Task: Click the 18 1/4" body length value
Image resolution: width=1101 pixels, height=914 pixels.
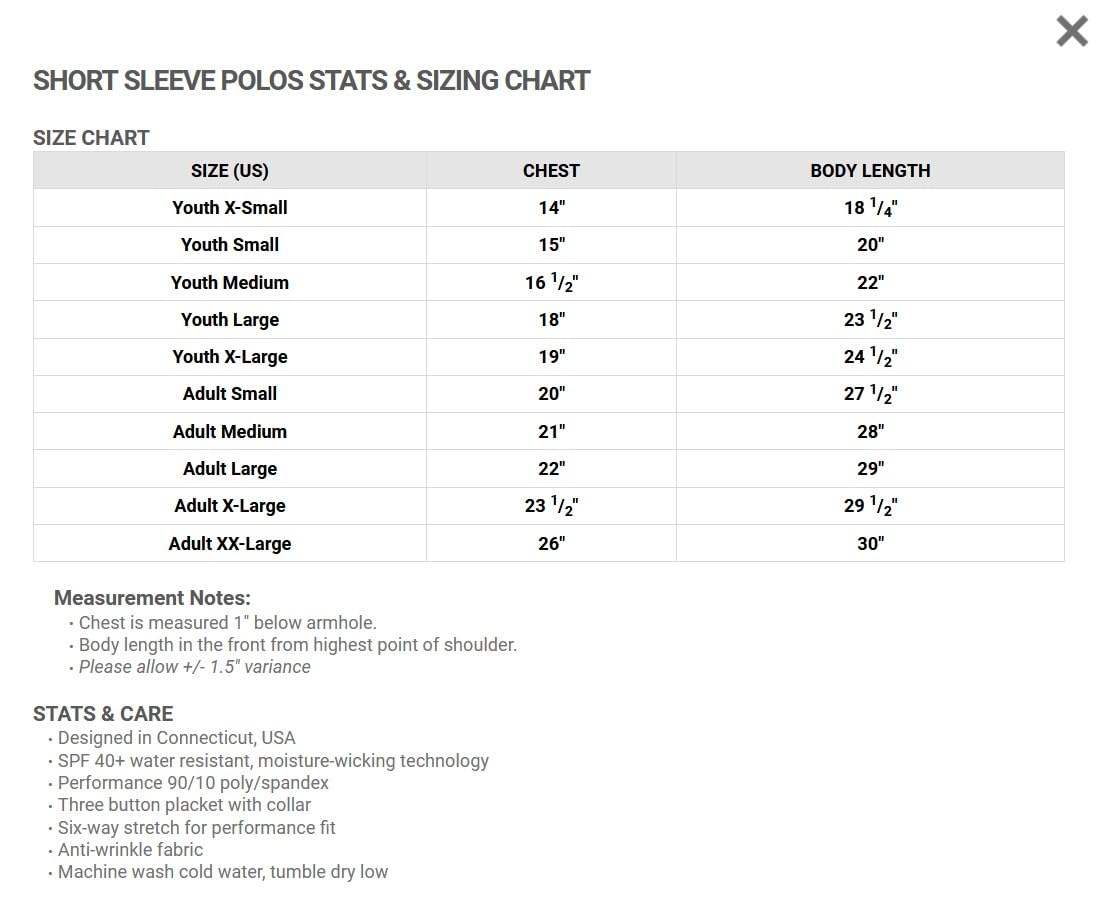Action: [x=870, y=208]
